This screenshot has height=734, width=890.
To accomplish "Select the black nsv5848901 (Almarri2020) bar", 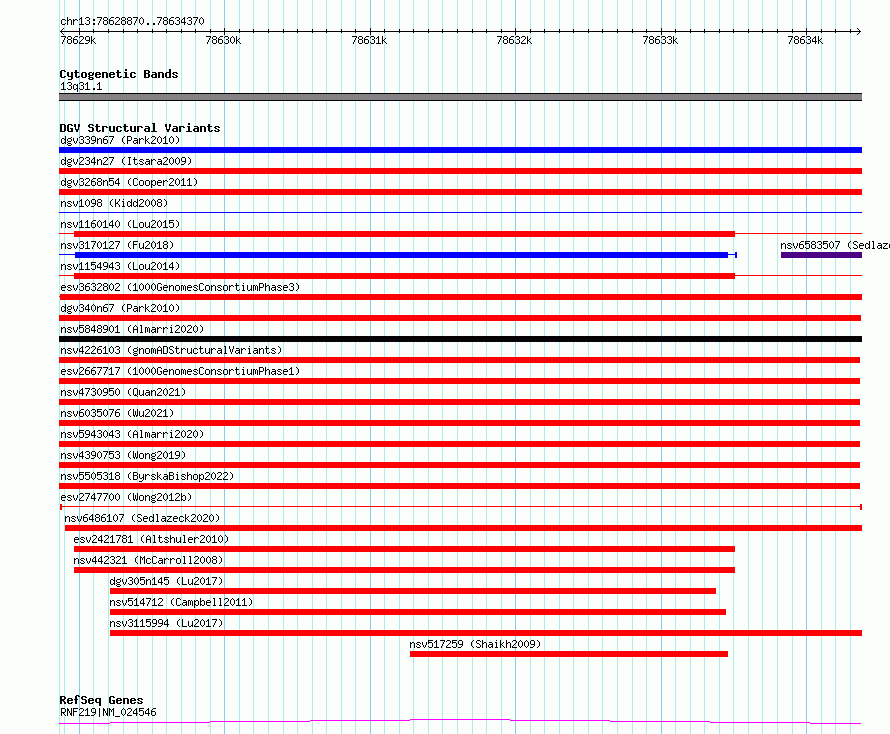I will click(460, 339).
